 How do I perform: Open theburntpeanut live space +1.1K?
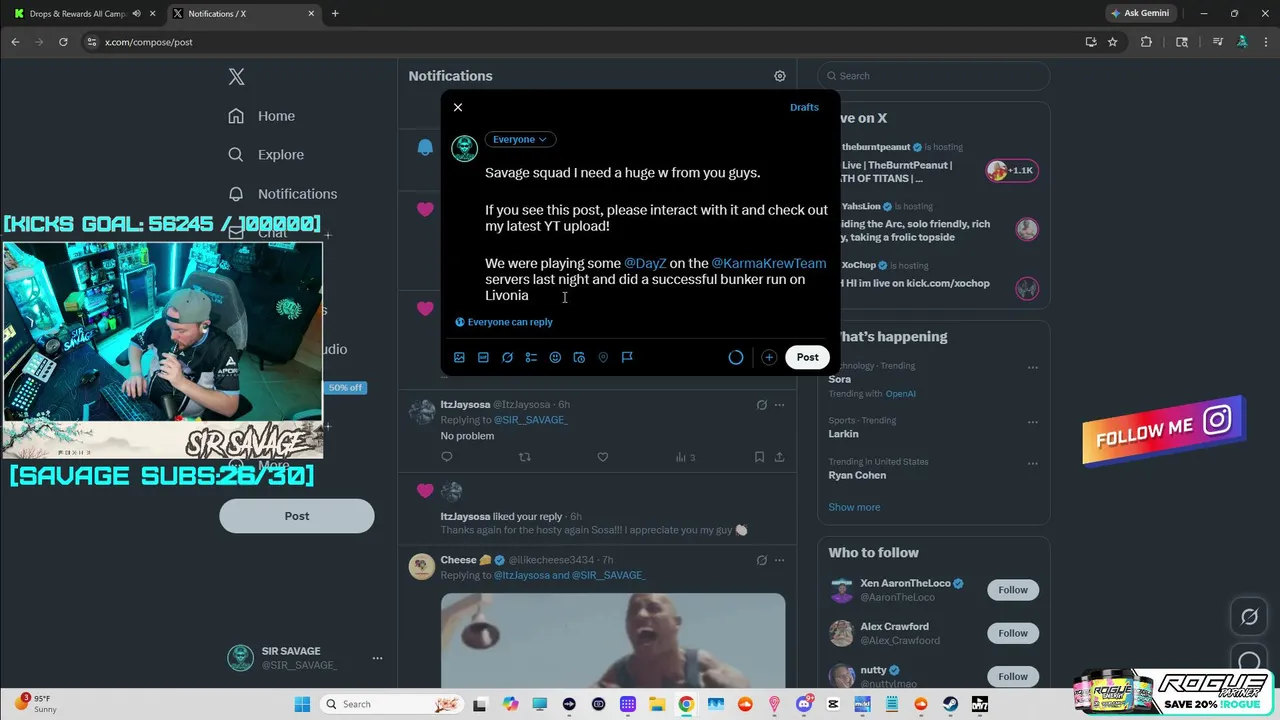coord(1012,170)
